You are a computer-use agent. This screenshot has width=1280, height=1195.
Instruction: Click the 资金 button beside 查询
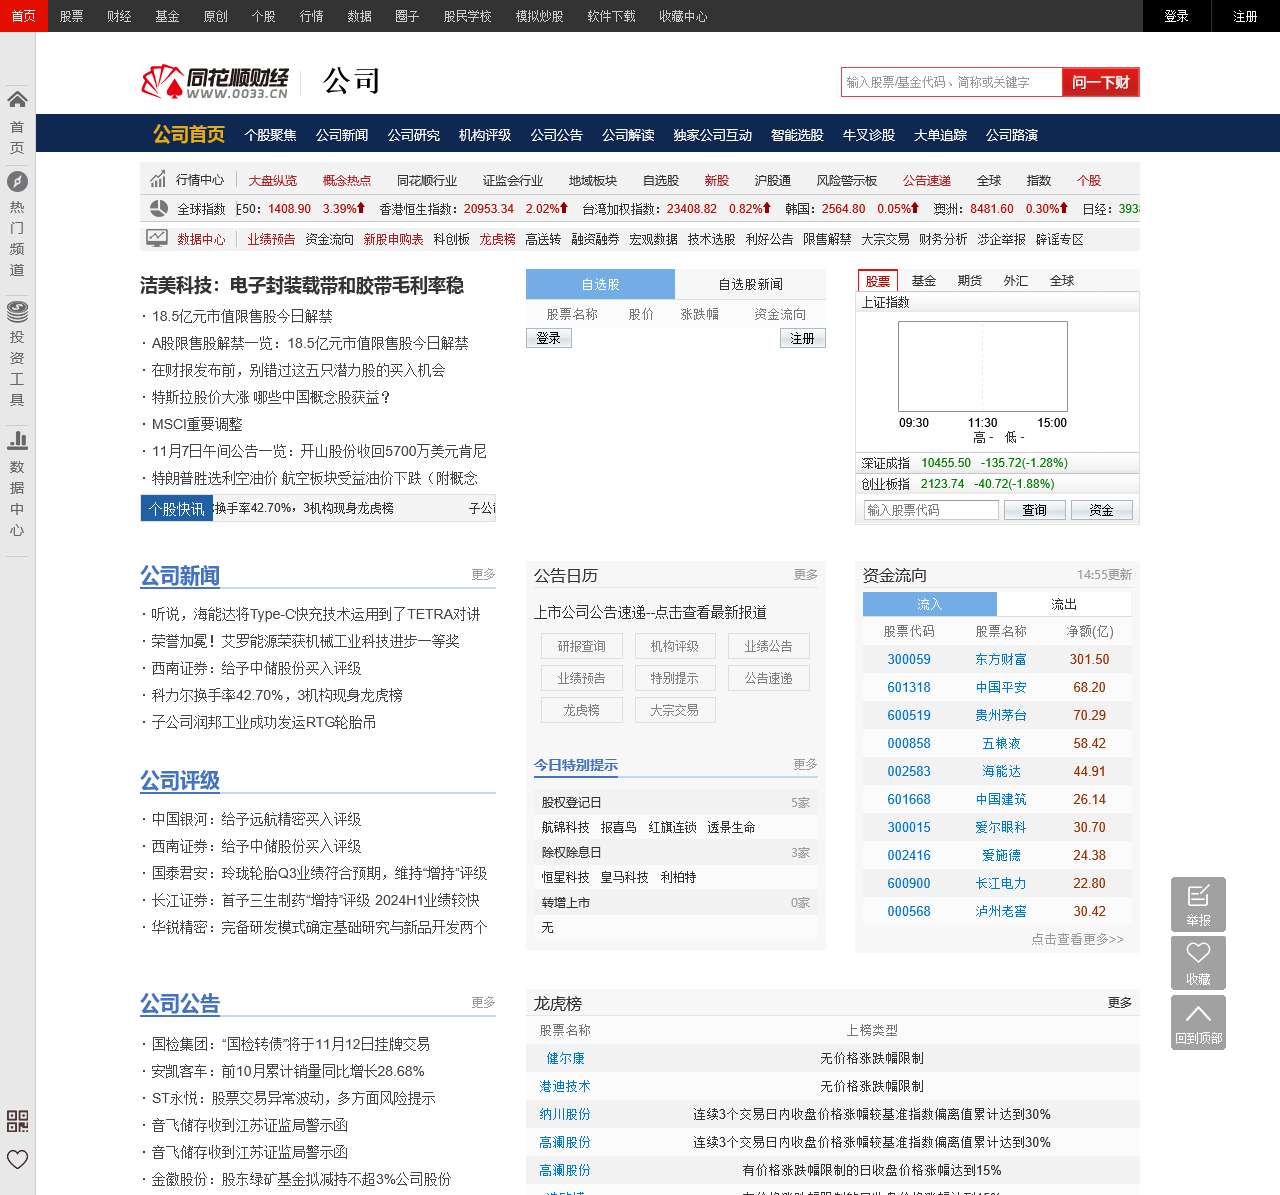1101,510
